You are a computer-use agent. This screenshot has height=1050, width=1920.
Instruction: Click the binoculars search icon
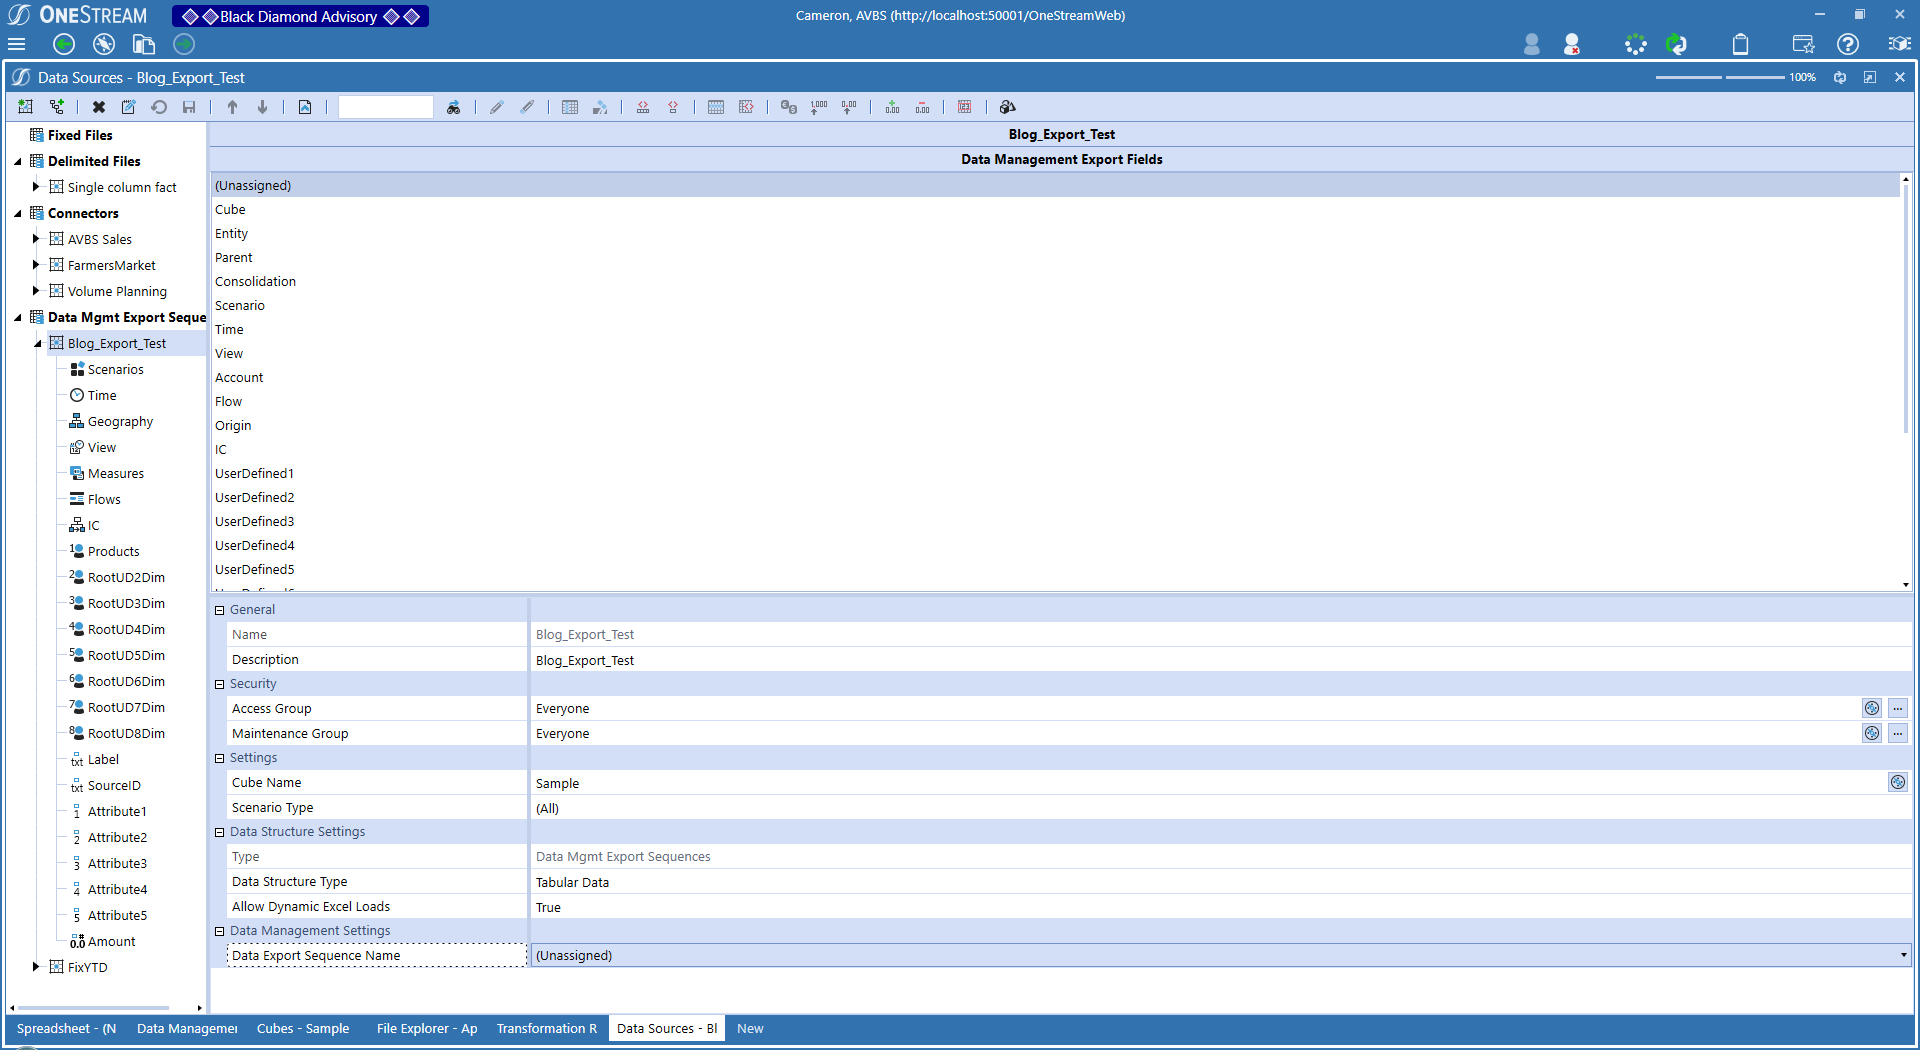coord(454,107)
